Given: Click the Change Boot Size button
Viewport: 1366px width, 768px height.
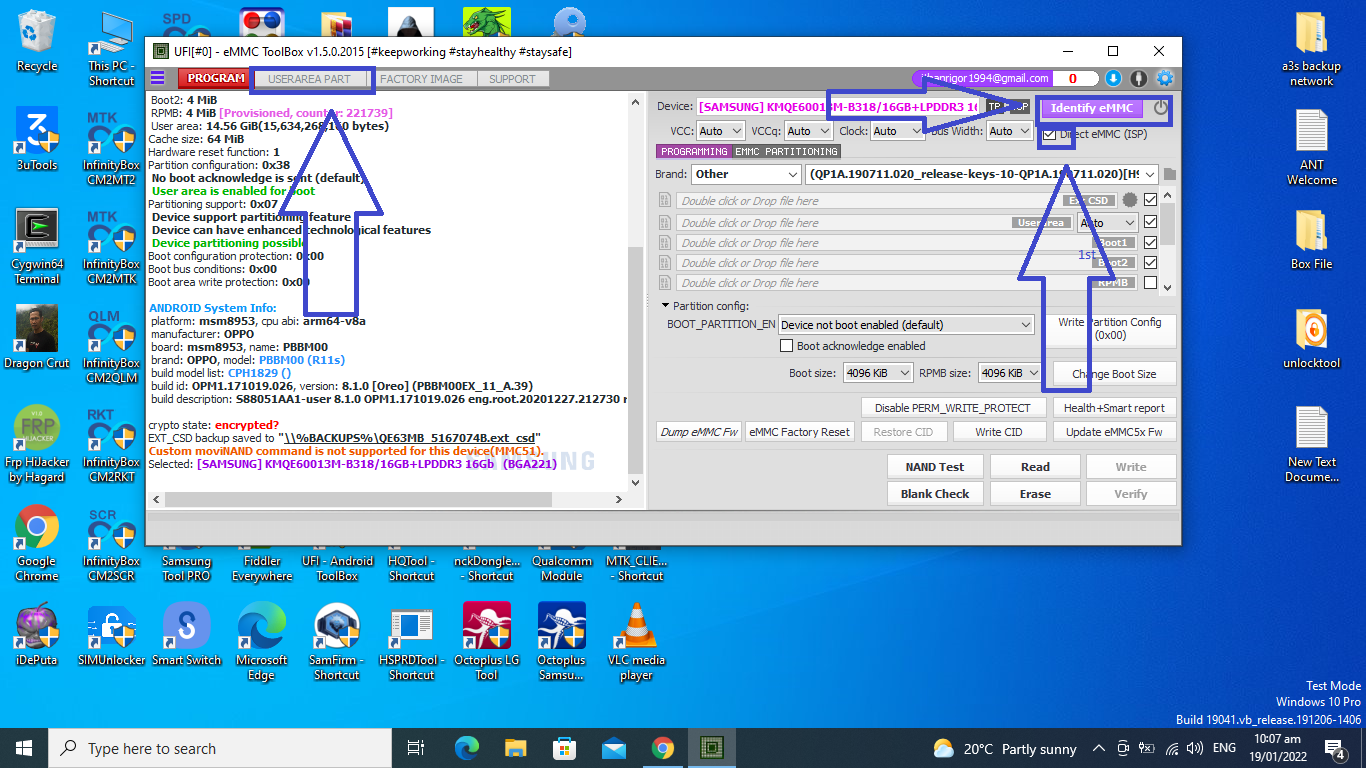Looking at the screenshot, I should point(1114,374).
